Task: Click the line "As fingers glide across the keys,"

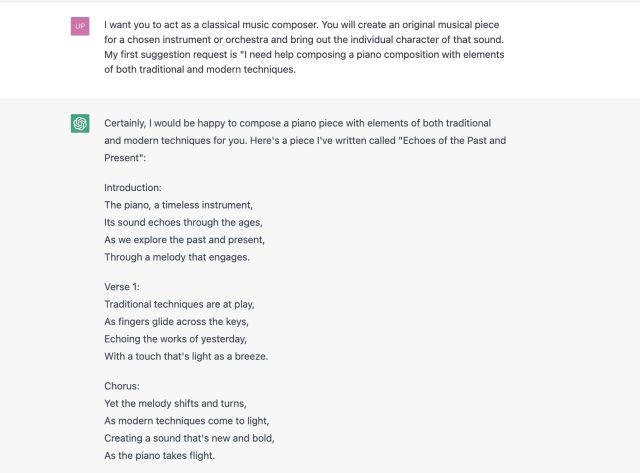Action: coord(176,322)
